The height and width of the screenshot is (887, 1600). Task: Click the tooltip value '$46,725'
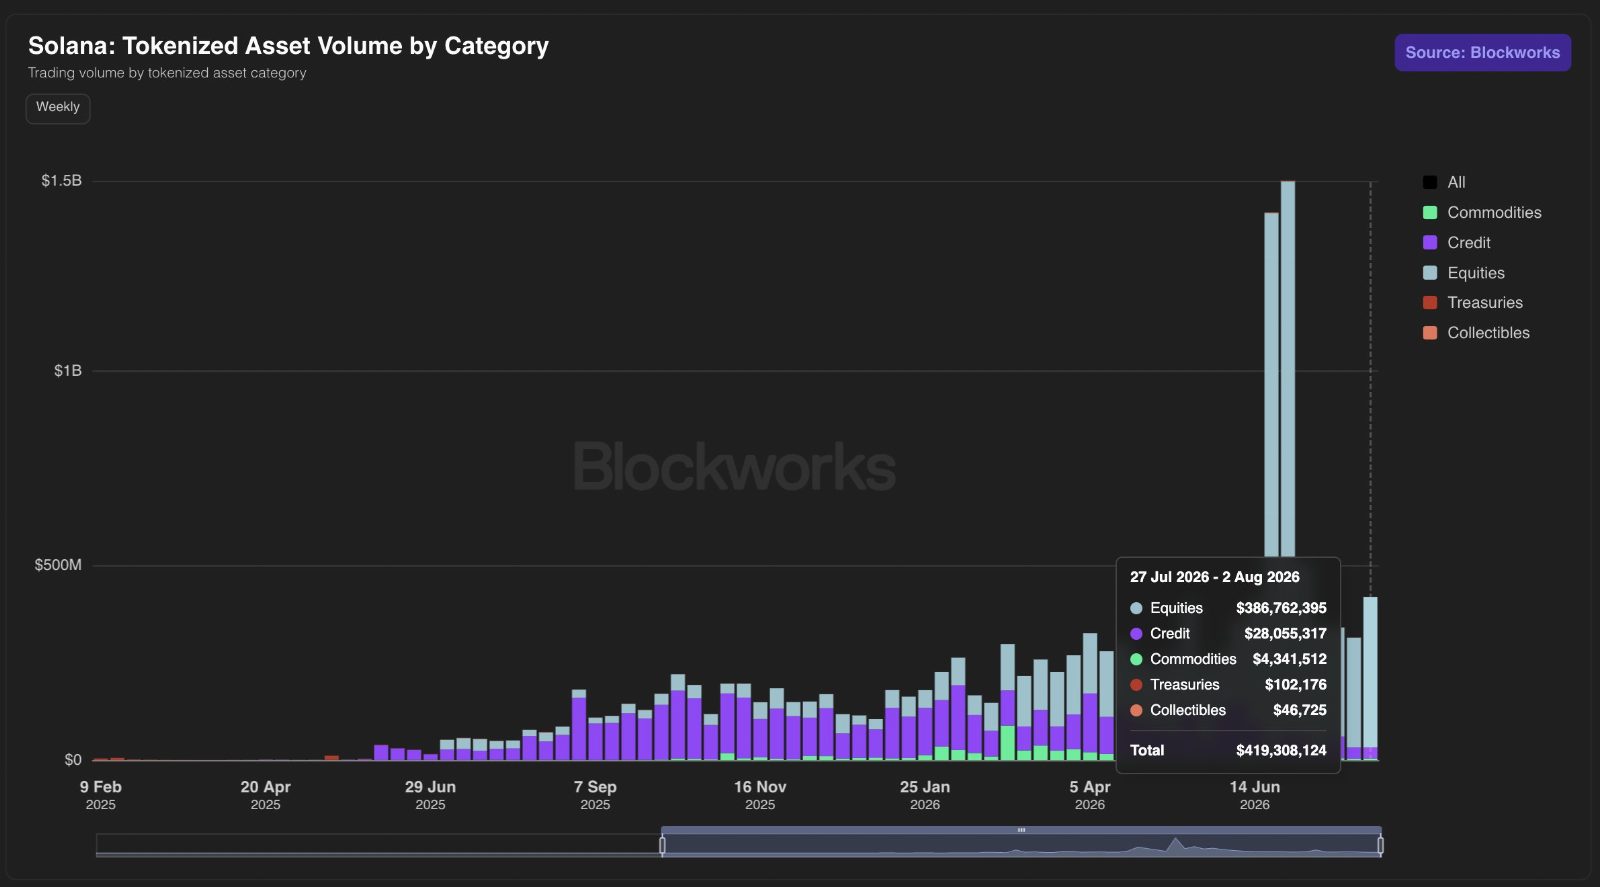pyautogui.click(x=1299, y=710)
